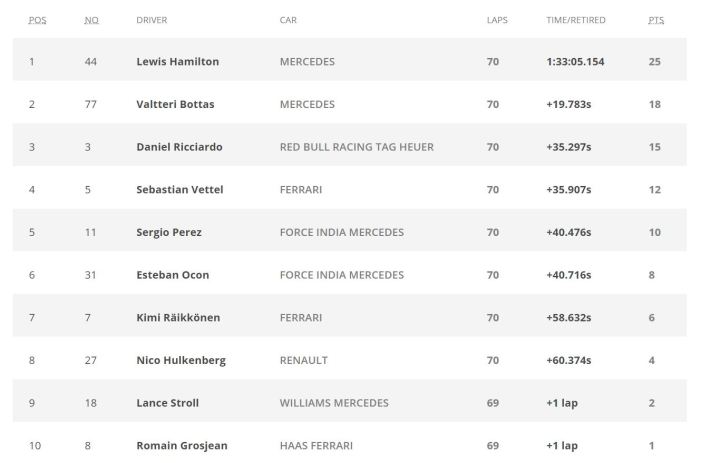Viewport: 701px width, 463px height.
Task: Click the LAPS column header
Action: pos(497,20)
